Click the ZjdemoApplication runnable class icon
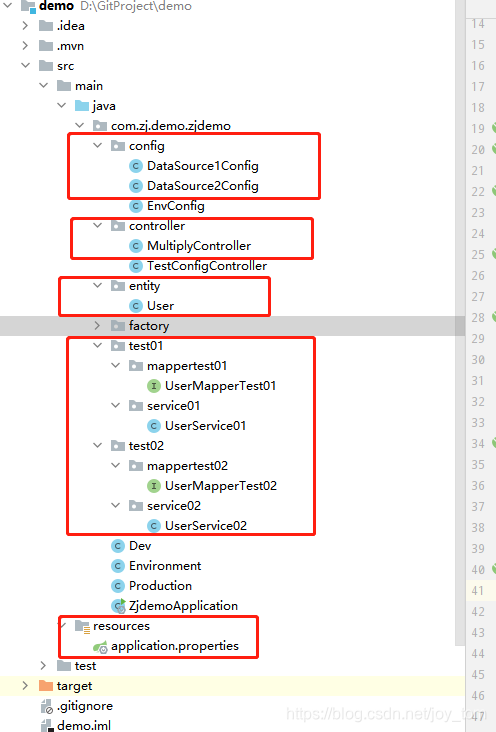 pos(118,605)
